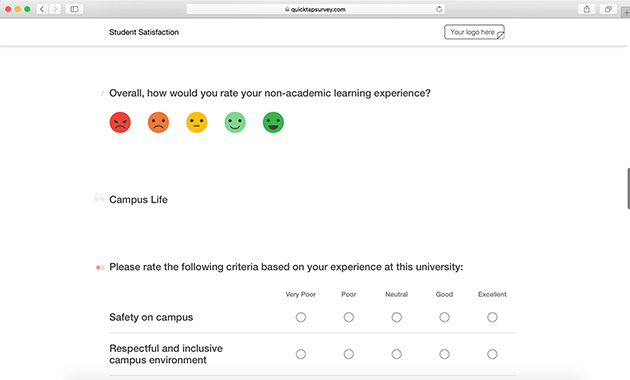630x380 pixels.
Task: Select the angry red face rating
Action: pos(120,122)
